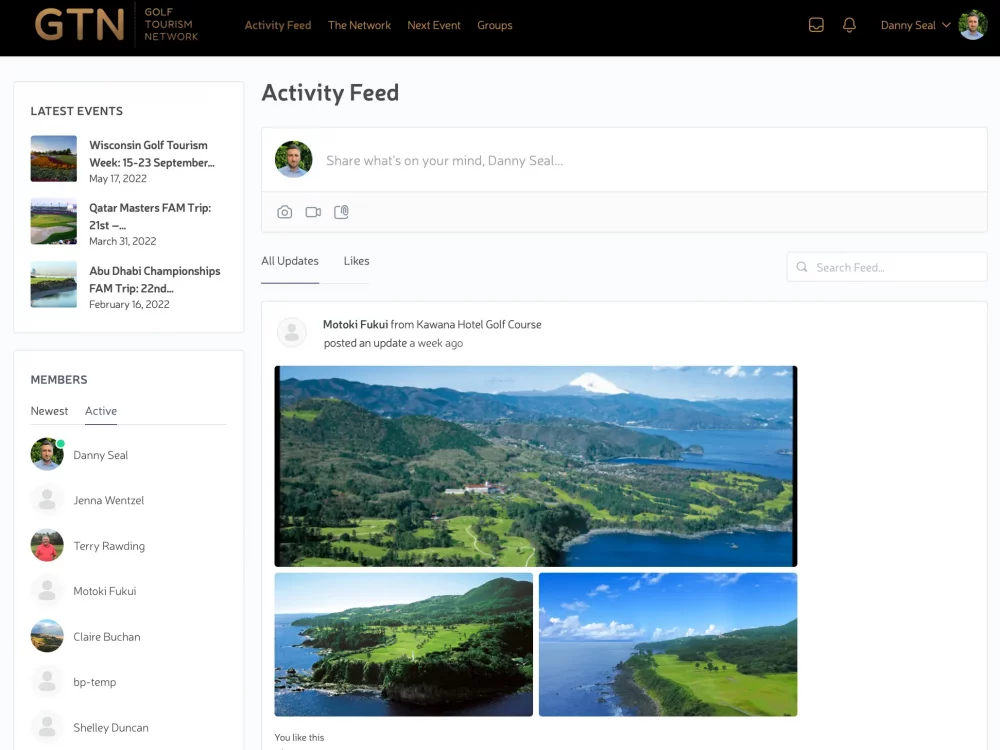Viewport: 1000px width, 750px height.
Task: Click the video upload icon
Action: [x=313, y=212]
